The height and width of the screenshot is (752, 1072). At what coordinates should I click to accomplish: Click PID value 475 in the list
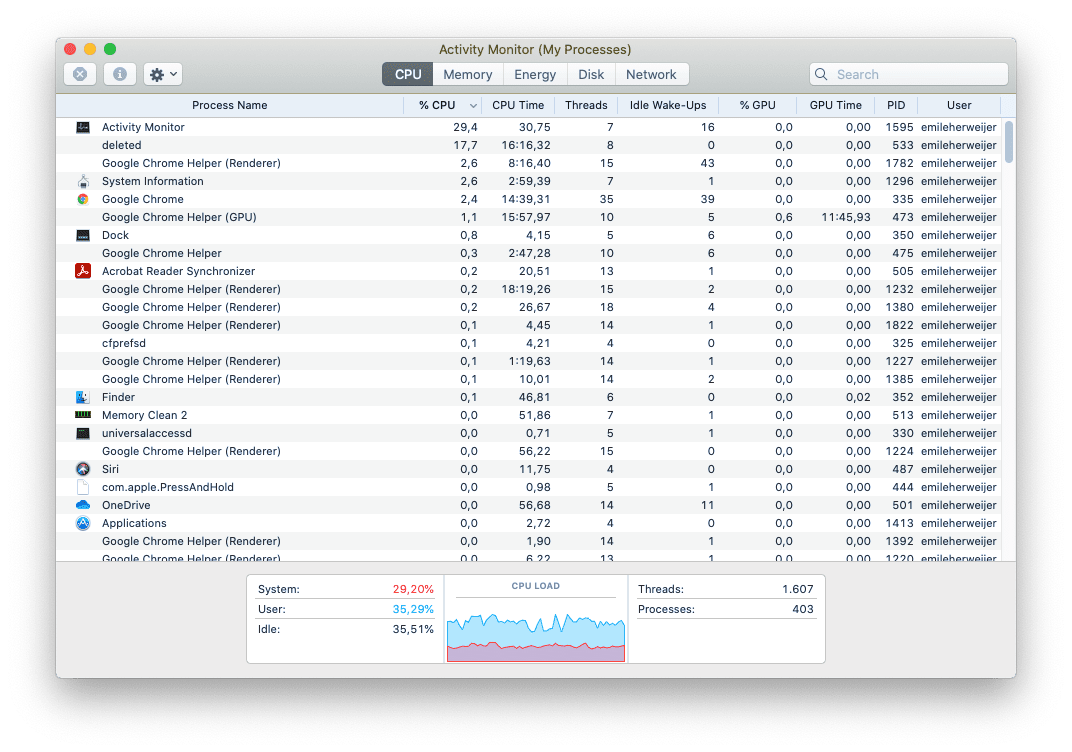click(902, 253)
